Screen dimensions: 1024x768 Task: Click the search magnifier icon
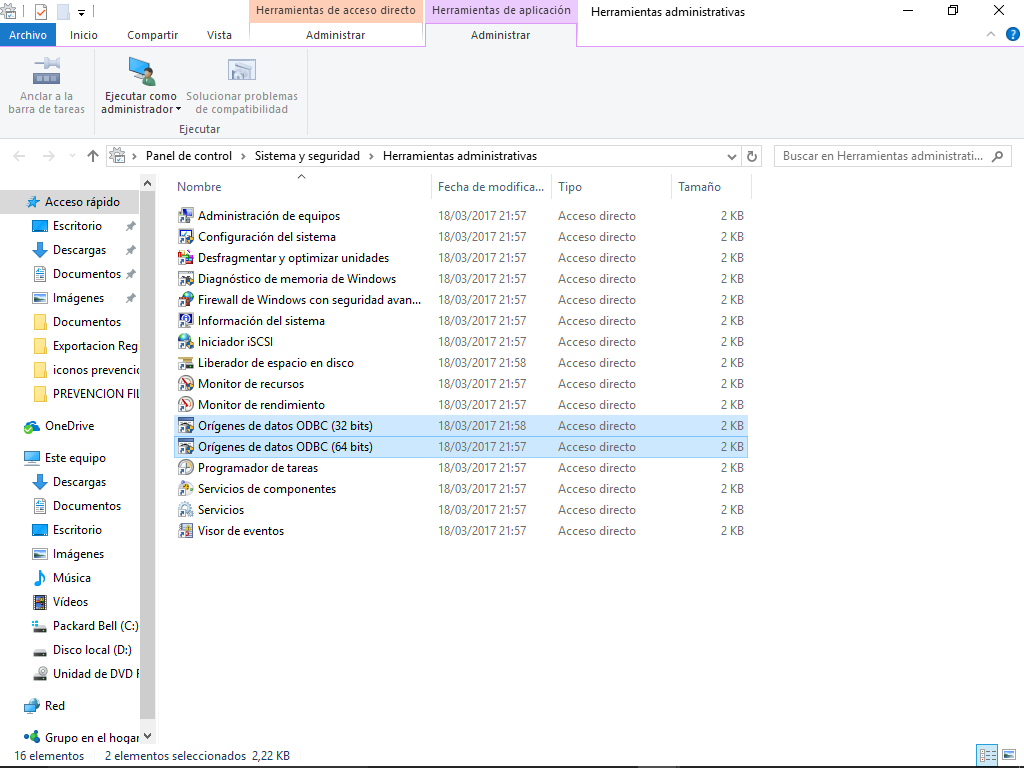coord(997,156)
